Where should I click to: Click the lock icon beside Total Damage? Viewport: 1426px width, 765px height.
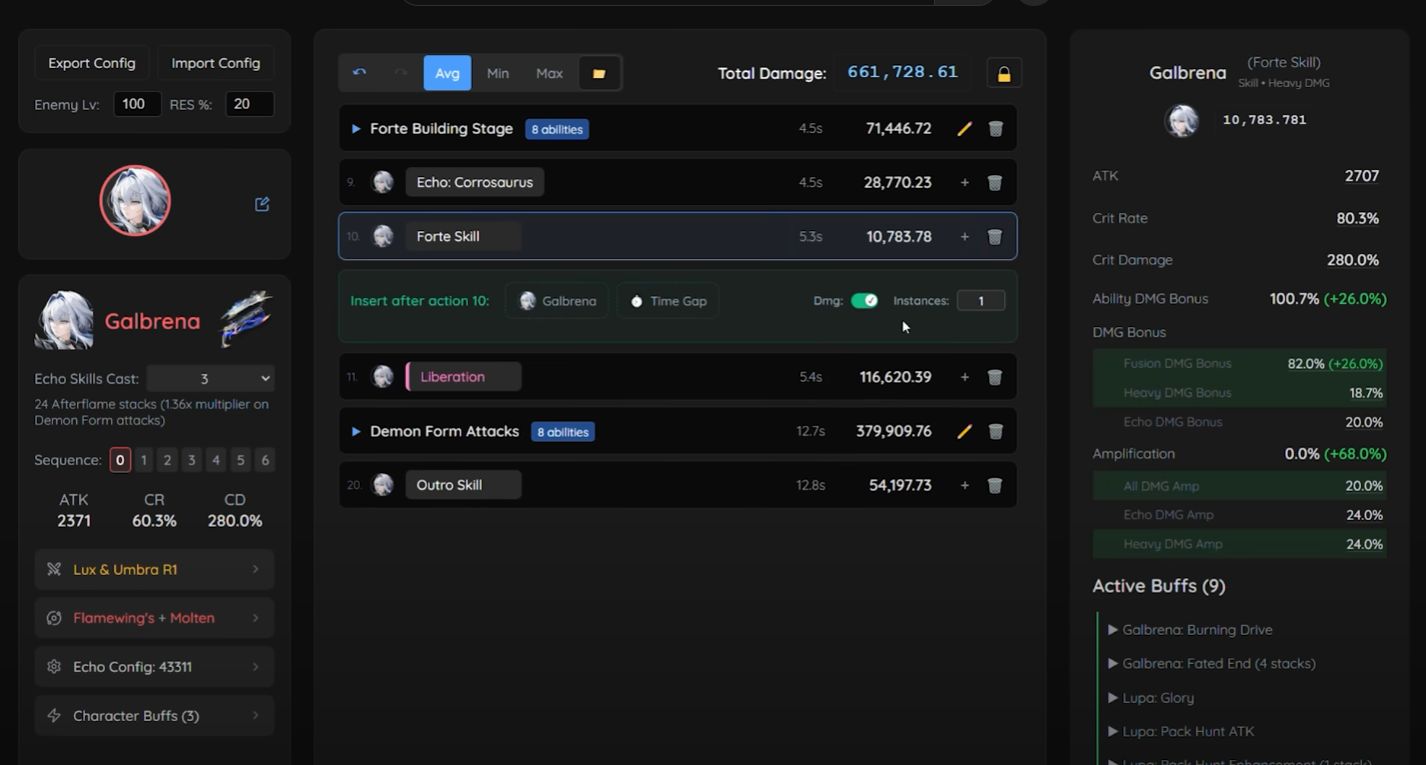1004,74
